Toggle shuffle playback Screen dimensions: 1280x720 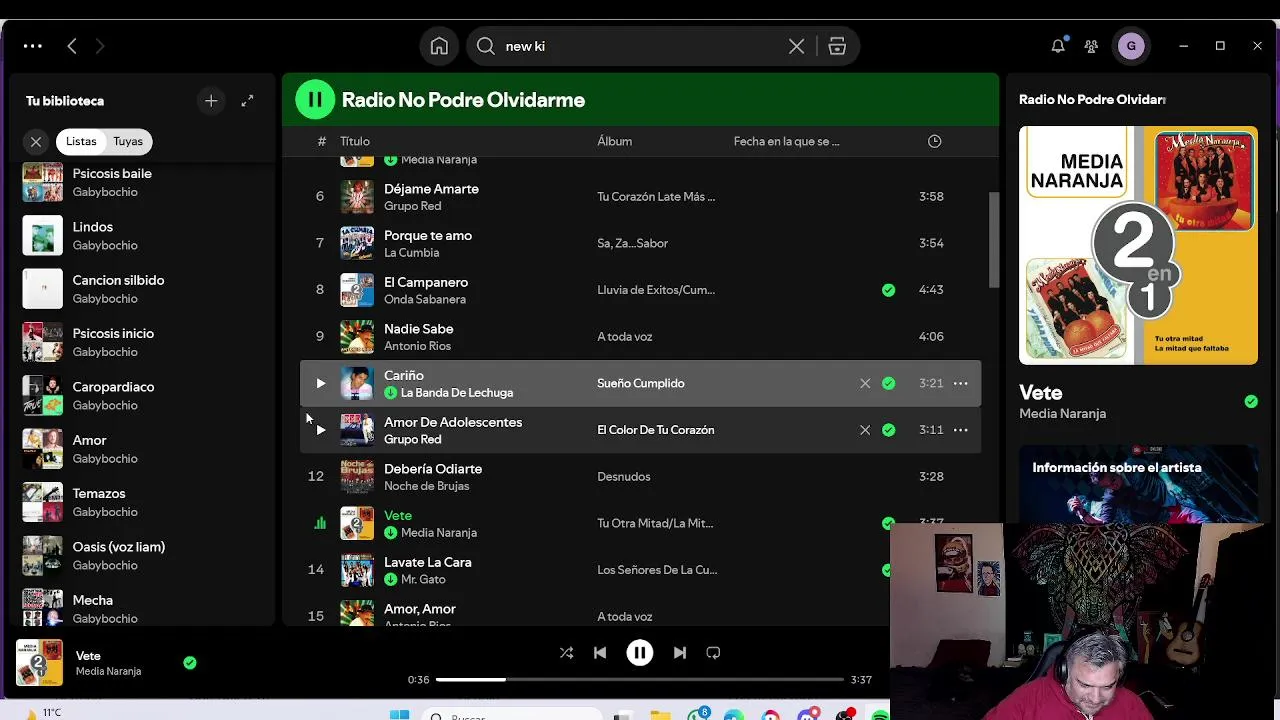pyautogui.click(x=566, y=652)
